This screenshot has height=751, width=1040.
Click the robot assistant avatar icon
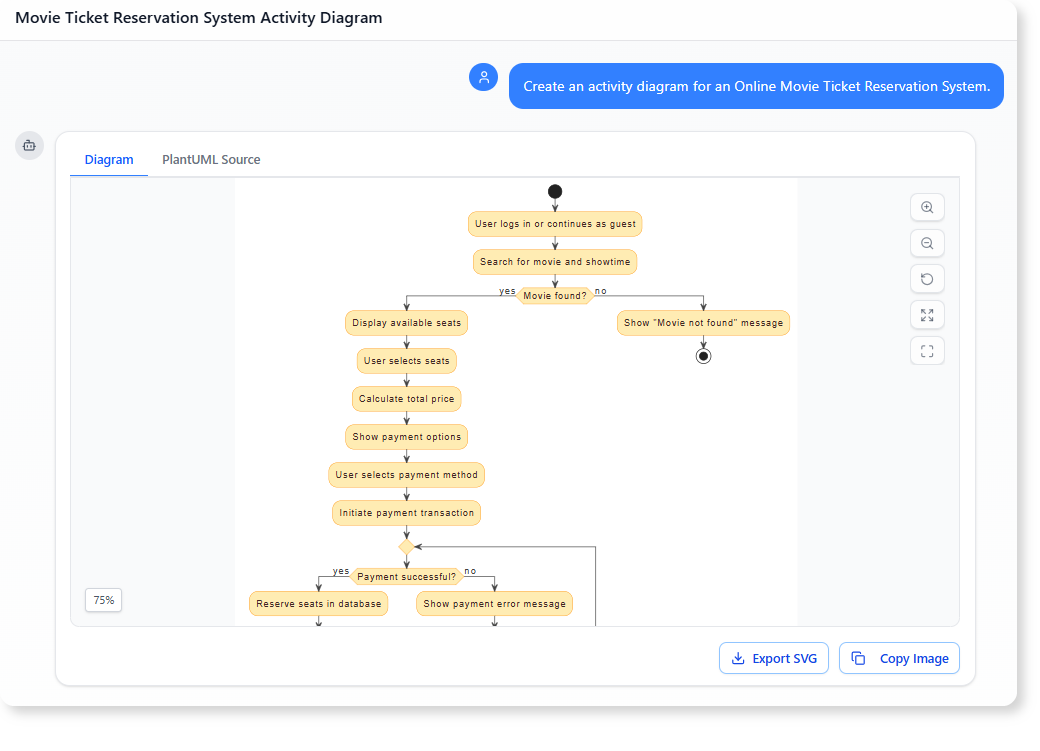[29, 145]
